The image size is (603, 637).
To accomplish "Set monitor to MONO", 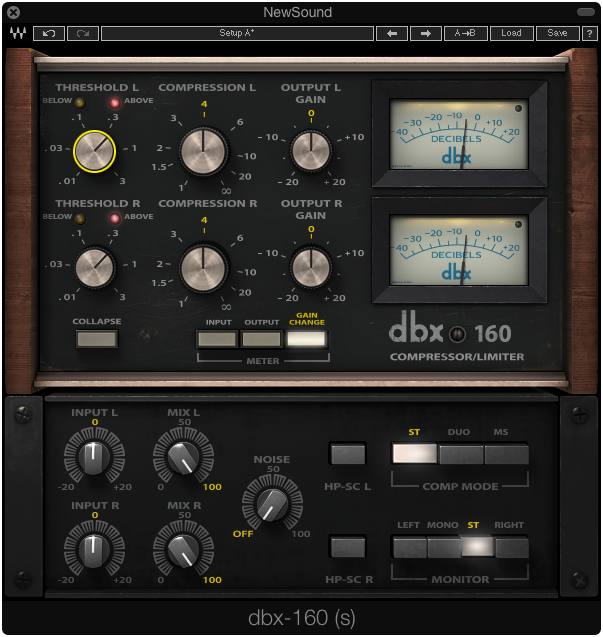I will [444, 547].
